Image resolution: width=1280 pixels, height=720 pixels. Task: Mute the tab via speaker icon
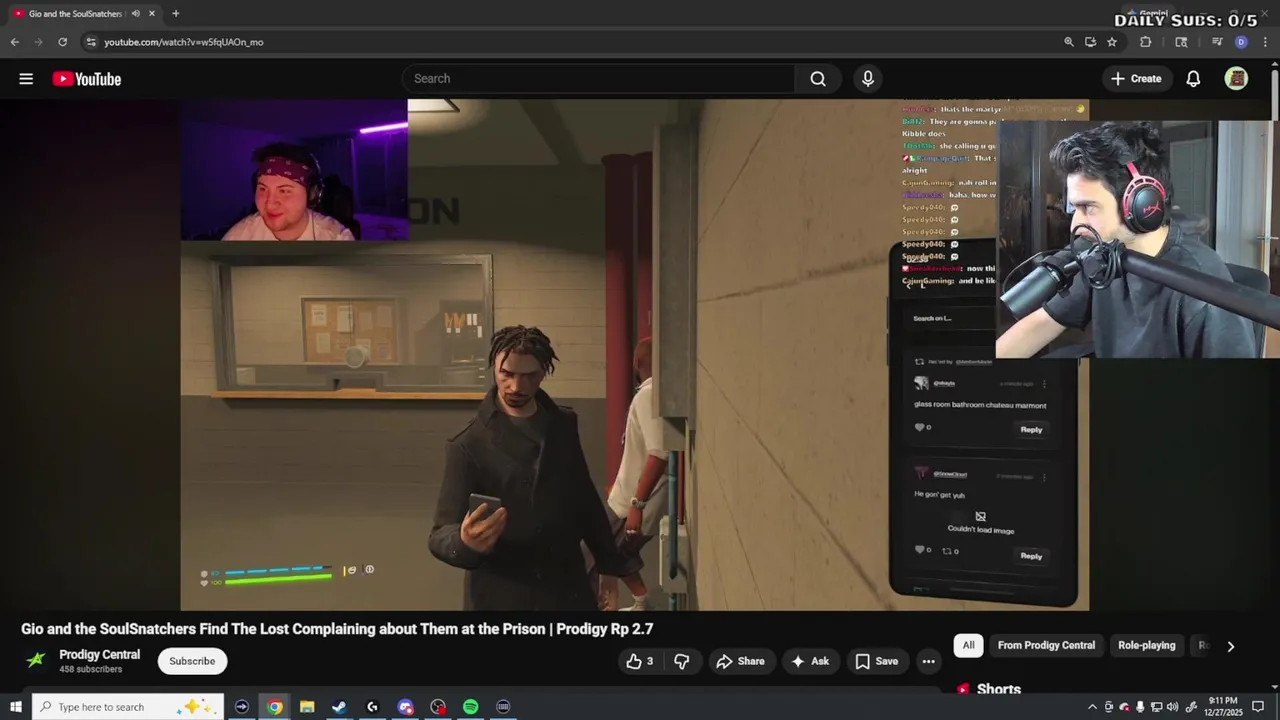135,13
